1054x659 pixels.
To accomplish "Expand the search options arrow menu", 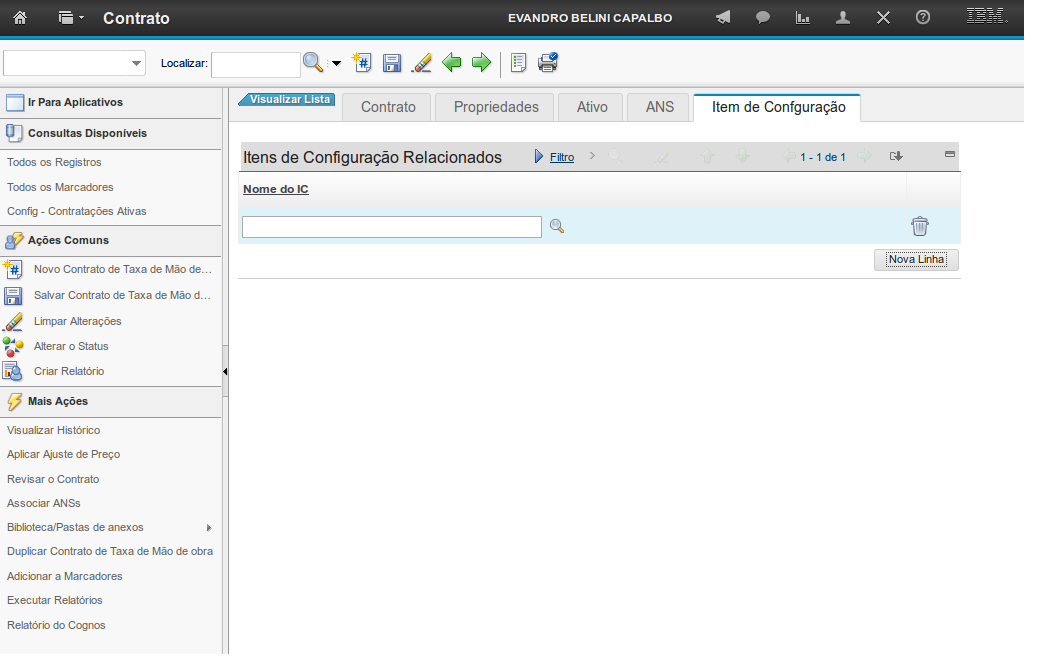I will pyautogui.click(x=336, y=64).
